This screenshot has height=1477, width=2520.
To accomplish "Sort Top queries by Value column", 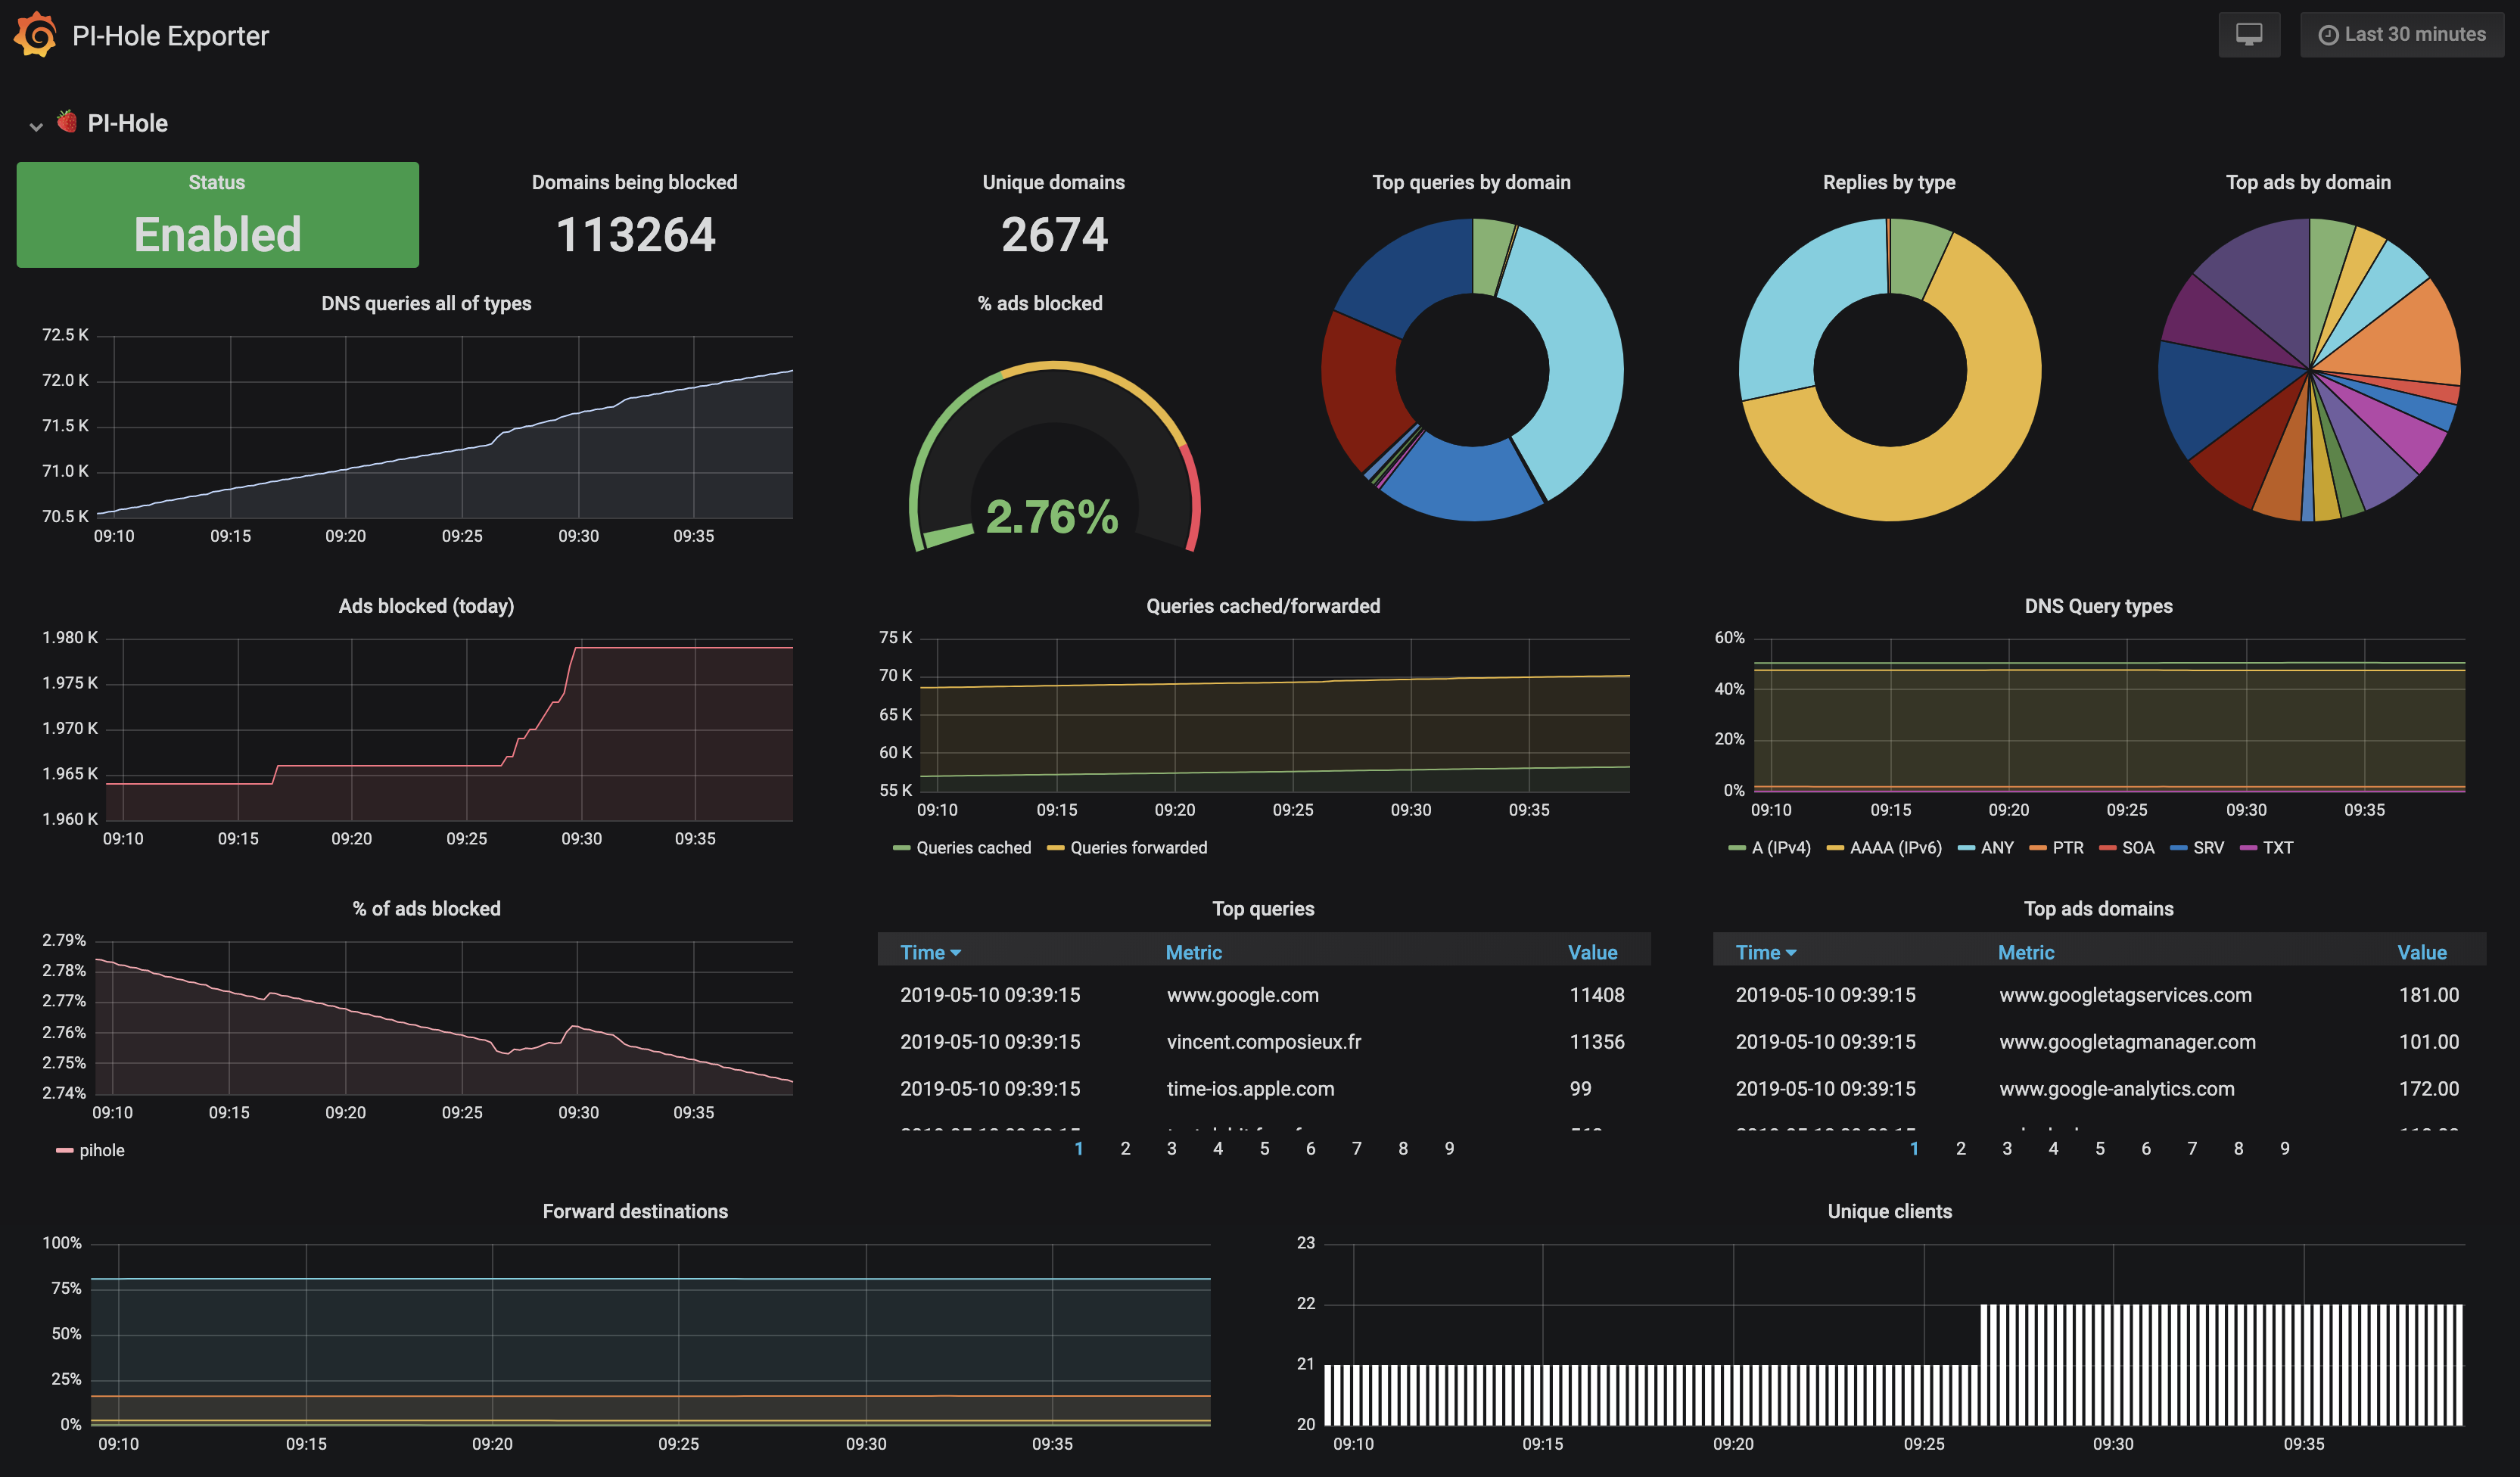I will click(1592, 953).
